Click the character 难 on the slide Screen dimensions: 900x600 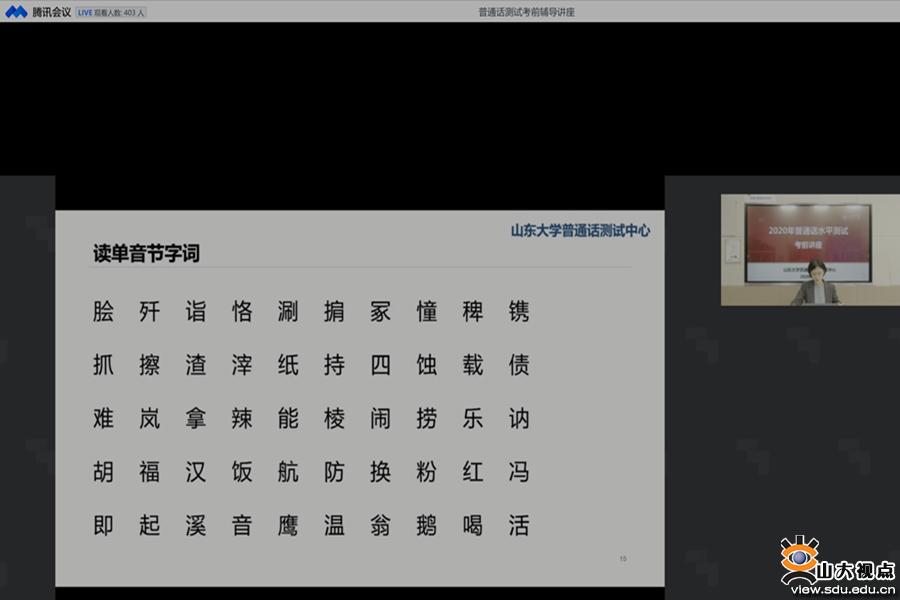coord(104,418)
